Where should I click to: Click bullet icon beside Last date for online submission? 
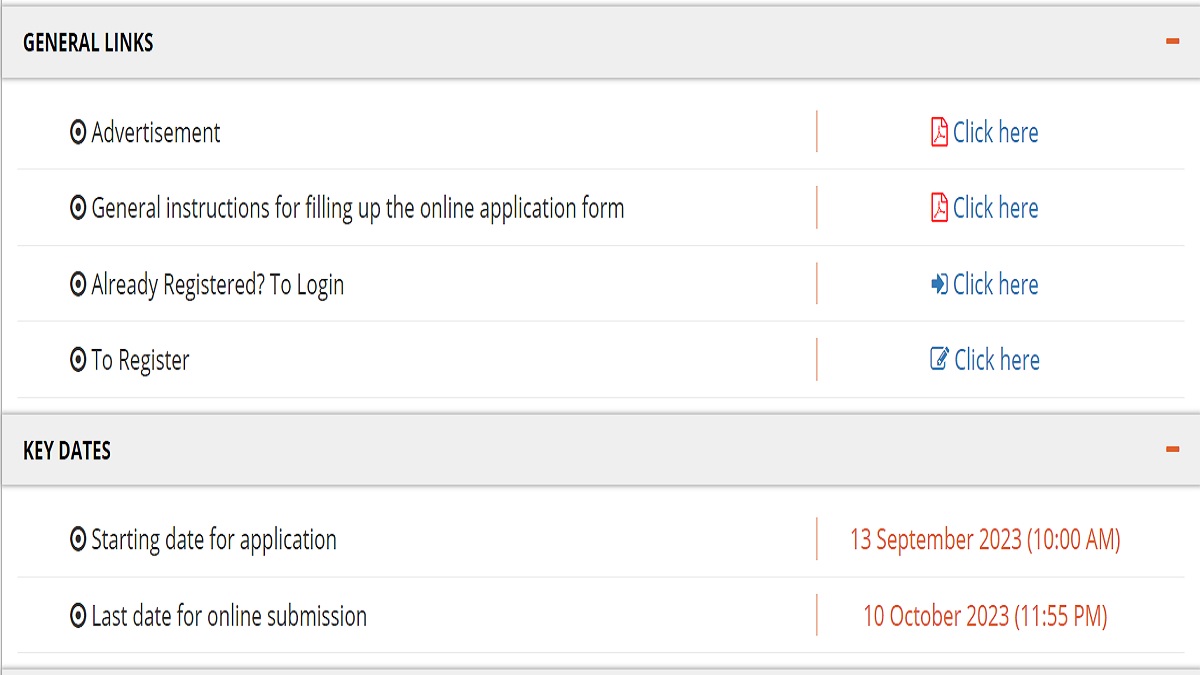click(78, 616)
